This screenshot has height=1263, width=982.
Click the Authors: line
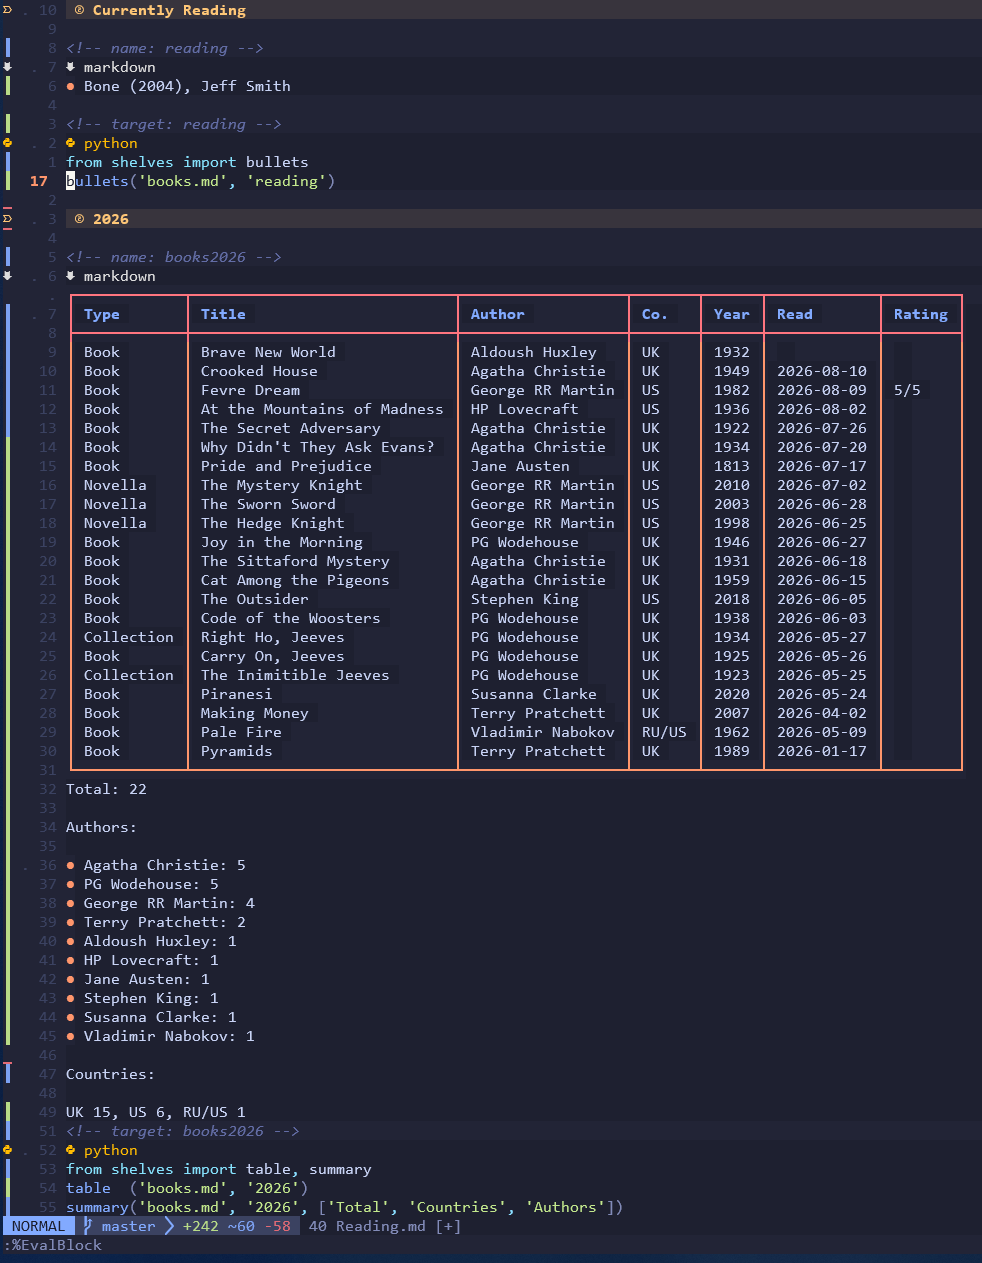[101, 827]
